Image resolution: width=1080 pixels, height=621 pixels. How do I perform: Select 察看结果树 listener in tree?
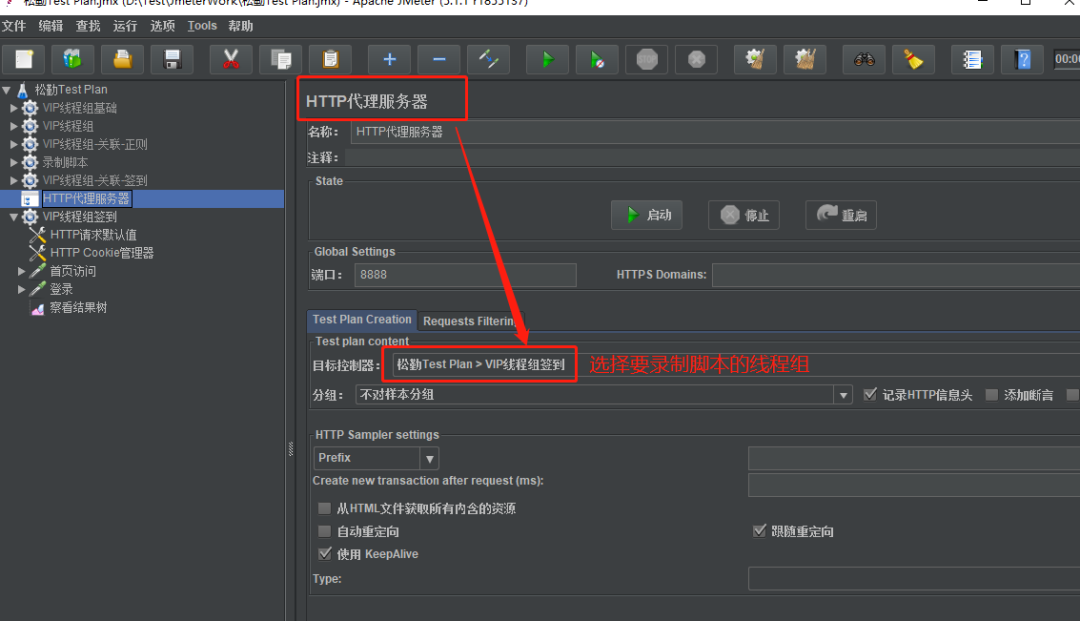78,308
